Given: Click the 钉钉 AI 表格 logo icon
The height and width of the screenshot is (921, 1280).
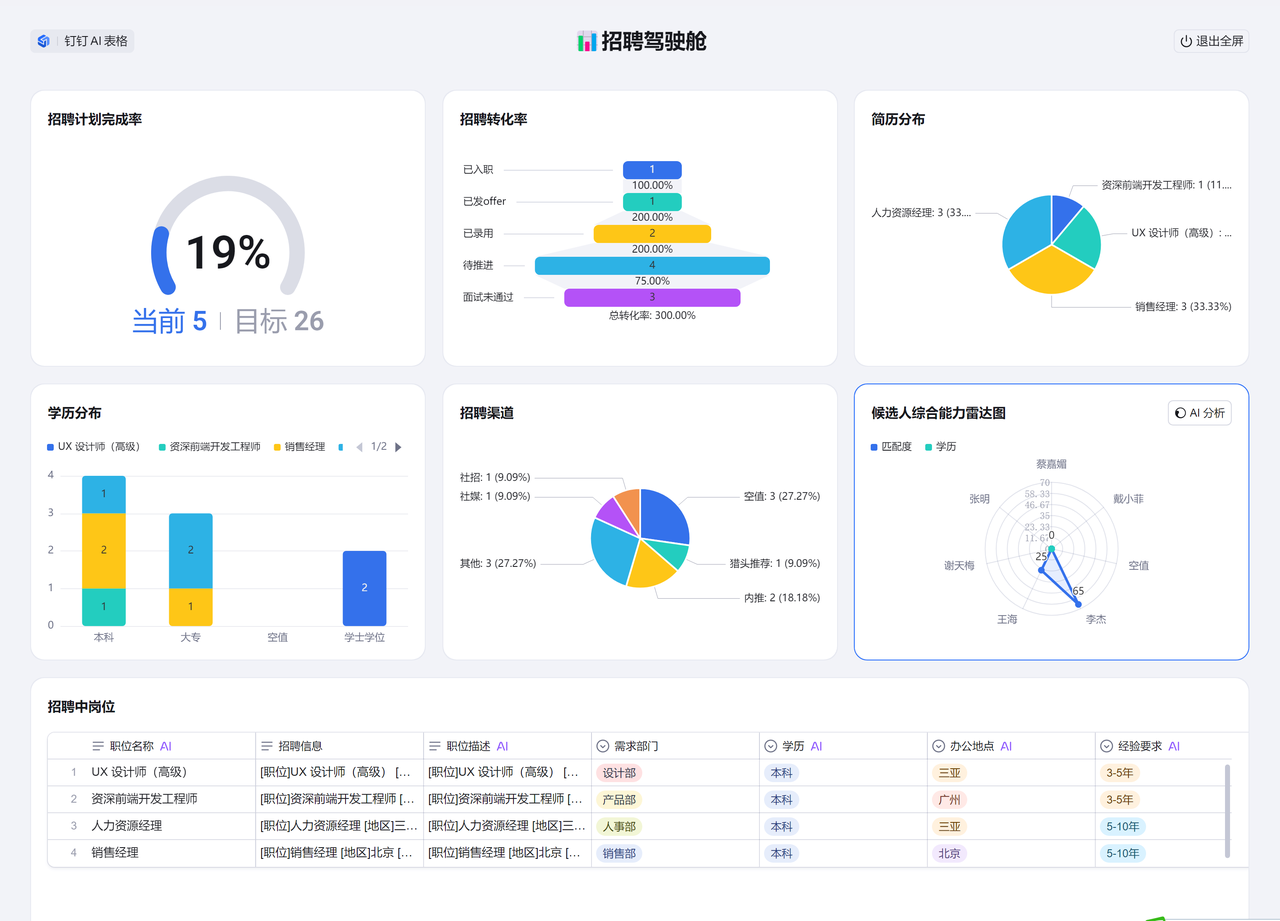Looking at the screenshot, I should pyautogui.click(x=44, y=41).
